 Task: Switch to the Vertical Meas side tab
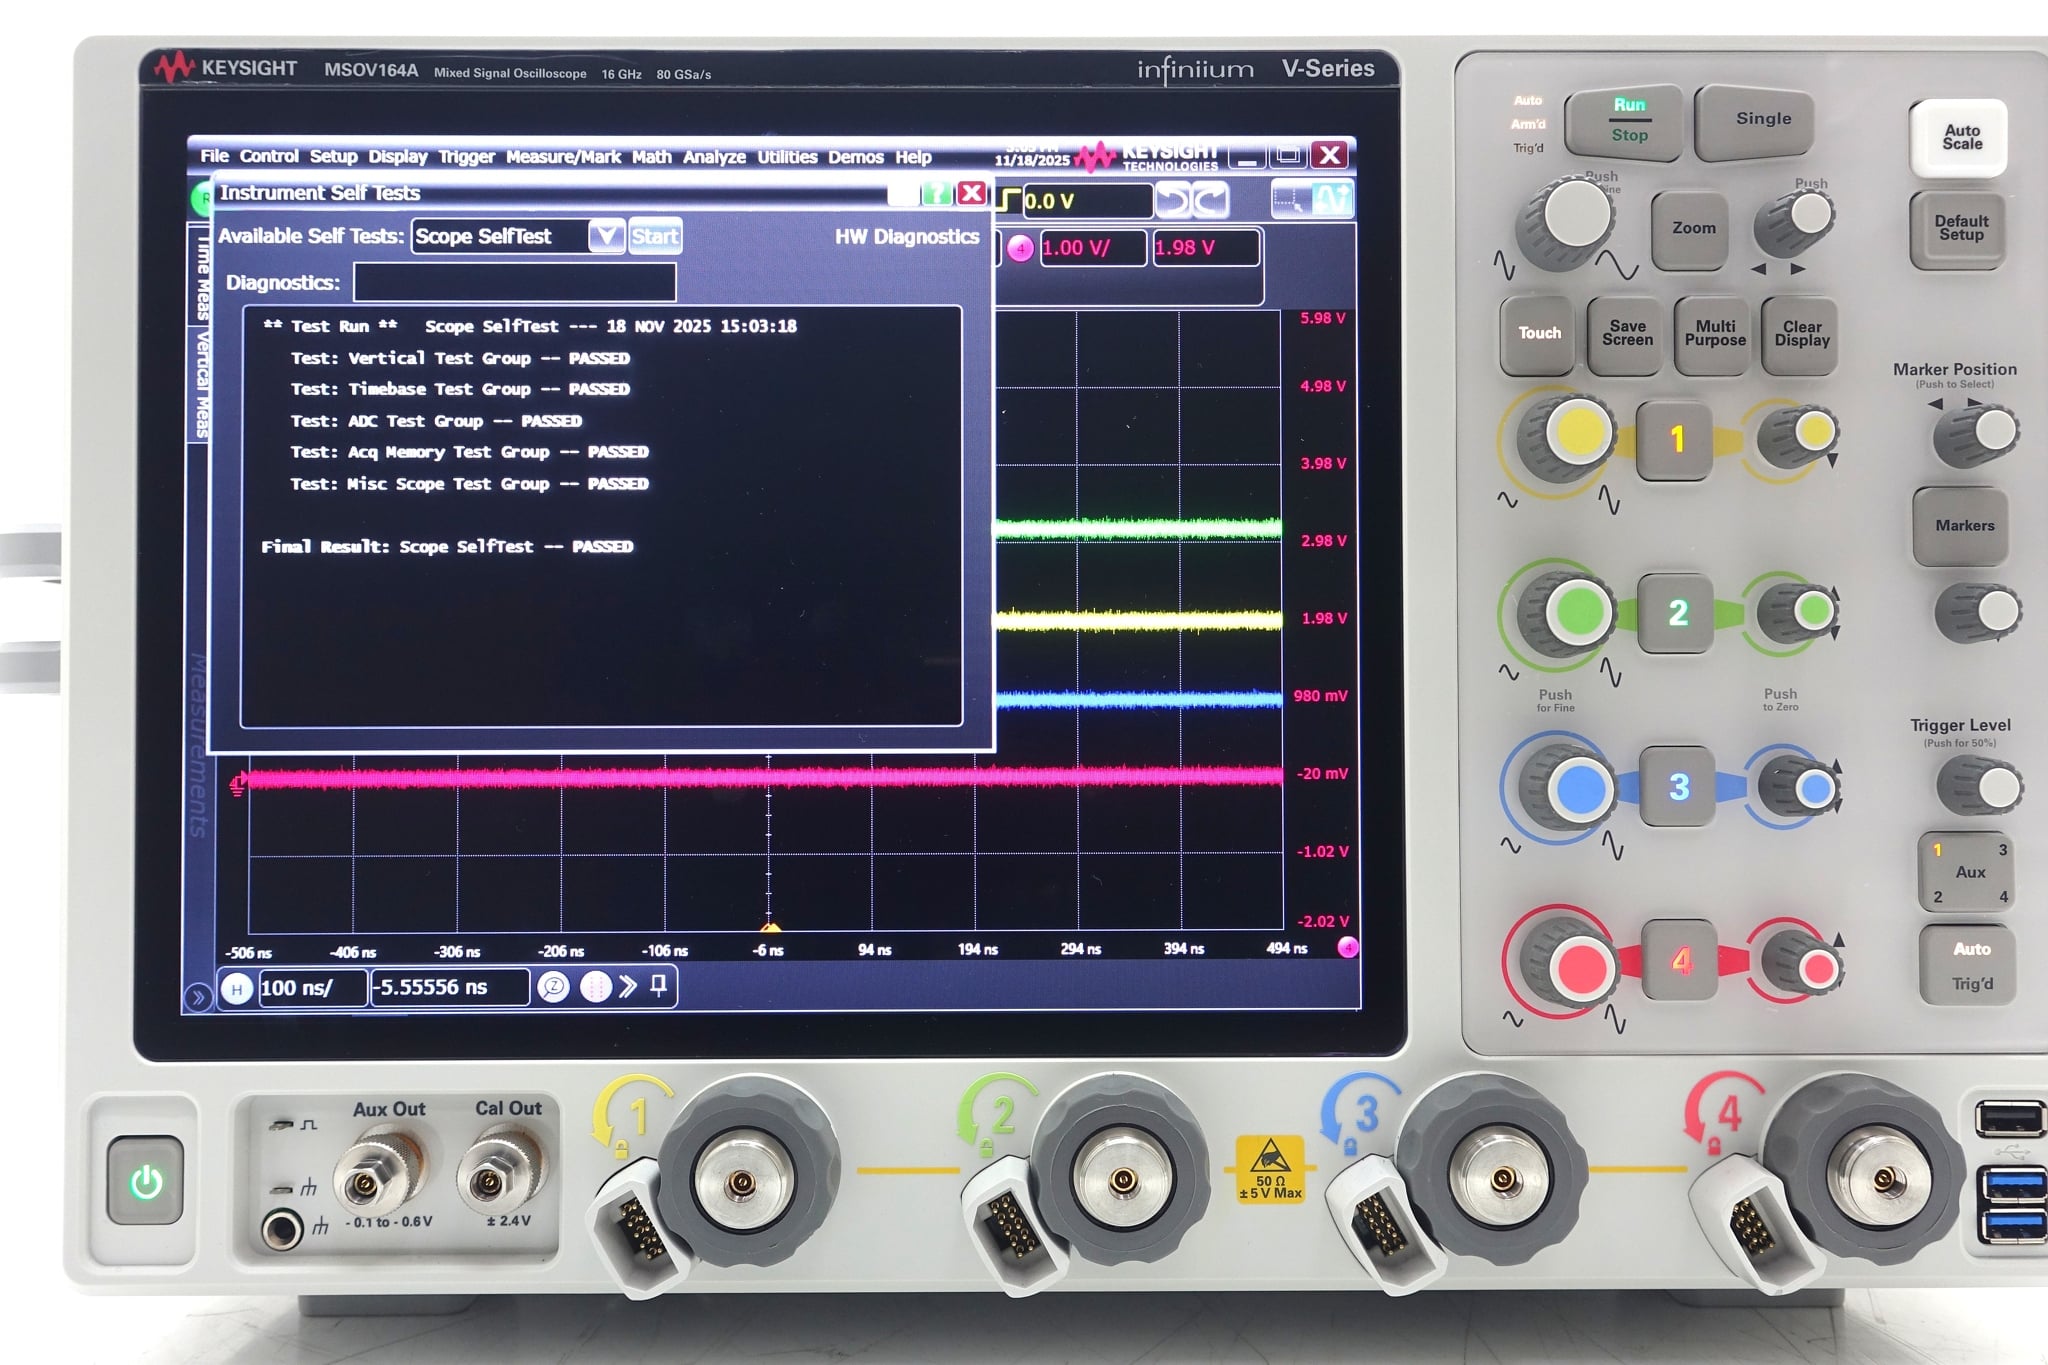coord(200,385)
